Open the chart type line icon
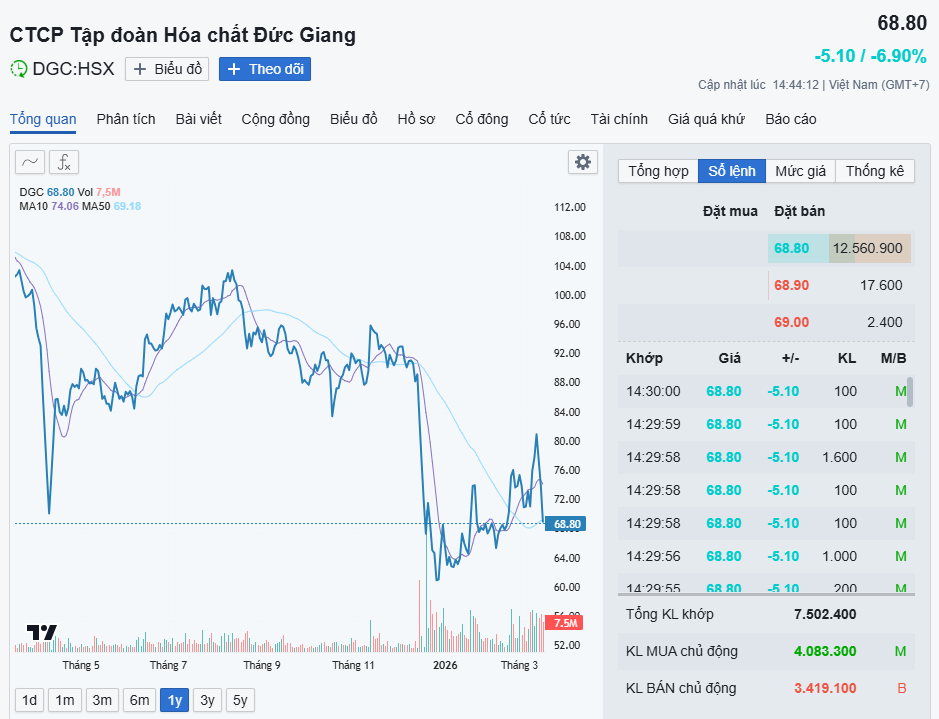The width and height of the screenshot is (939, 719). click(30, 162)
